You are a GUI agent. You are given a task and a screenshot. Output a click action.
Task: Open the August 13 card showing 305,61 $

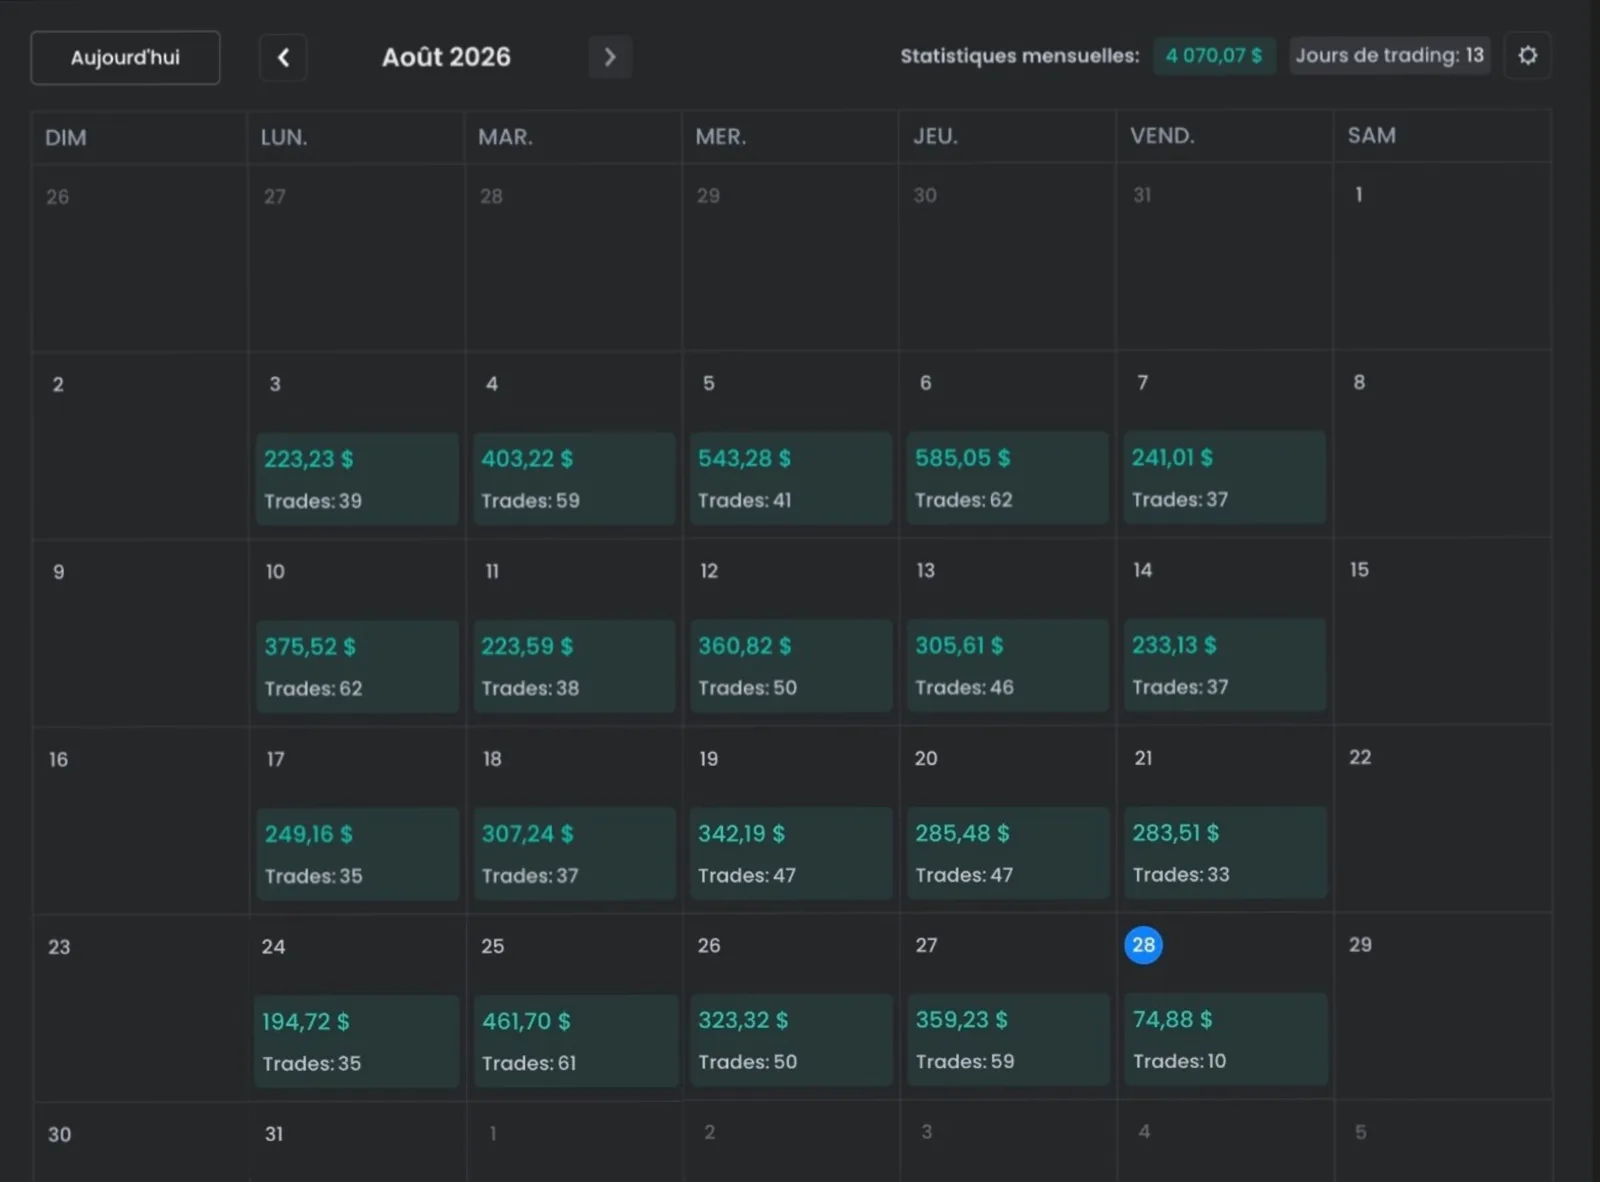point(1007,666)
